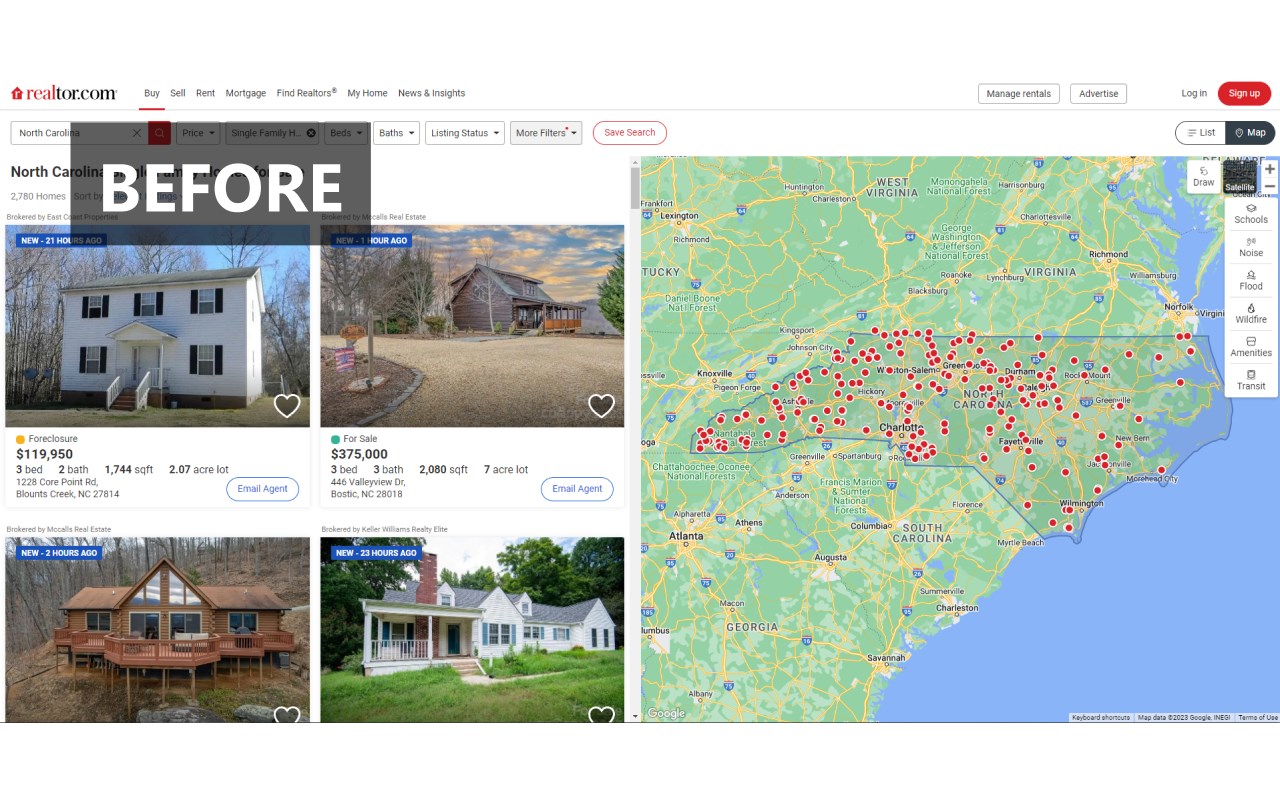Email Agent for 446 Valleyview Dr
1280x800 pixels.
click(577, 489)
